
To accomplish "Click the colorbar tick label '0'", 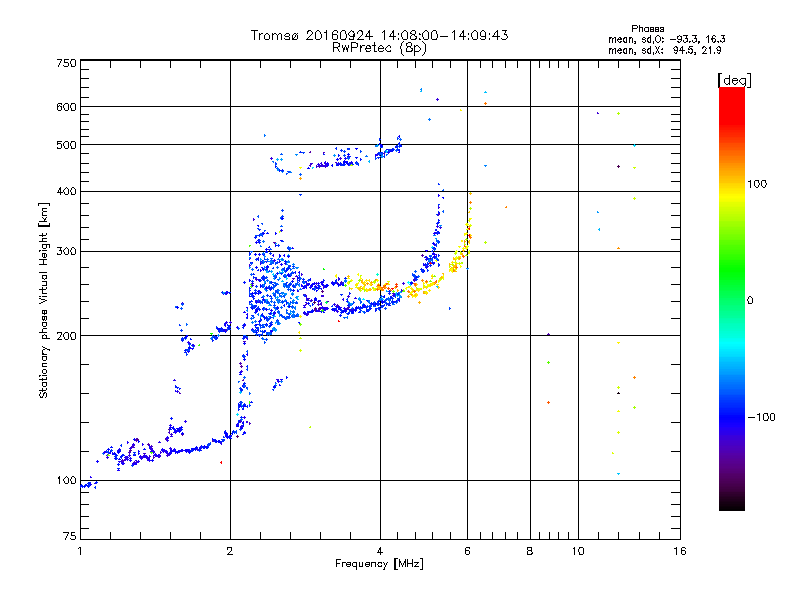I will pos(750,301).
